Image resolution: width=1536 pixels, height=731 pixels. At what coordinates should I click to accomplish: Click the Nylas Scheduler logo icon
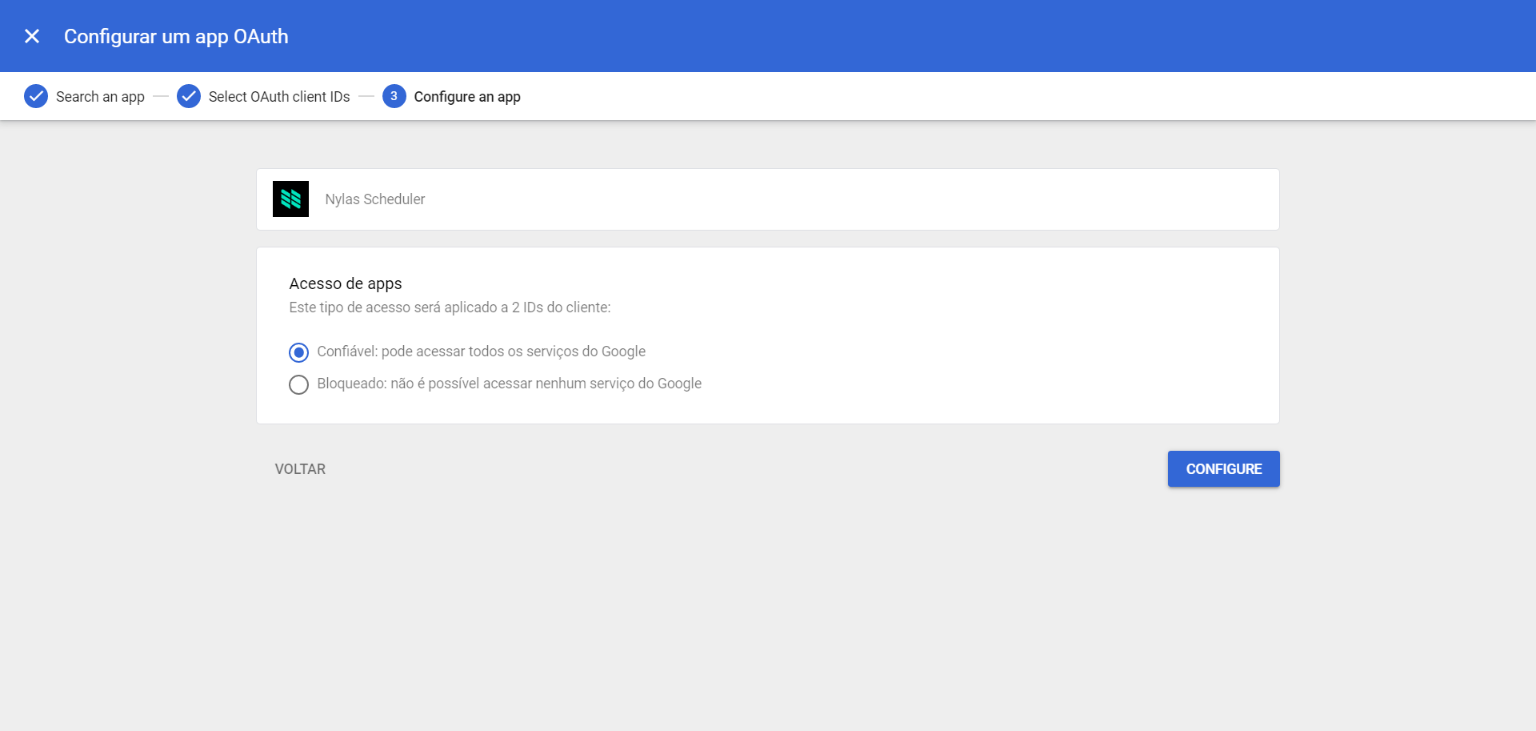[291, 199]
